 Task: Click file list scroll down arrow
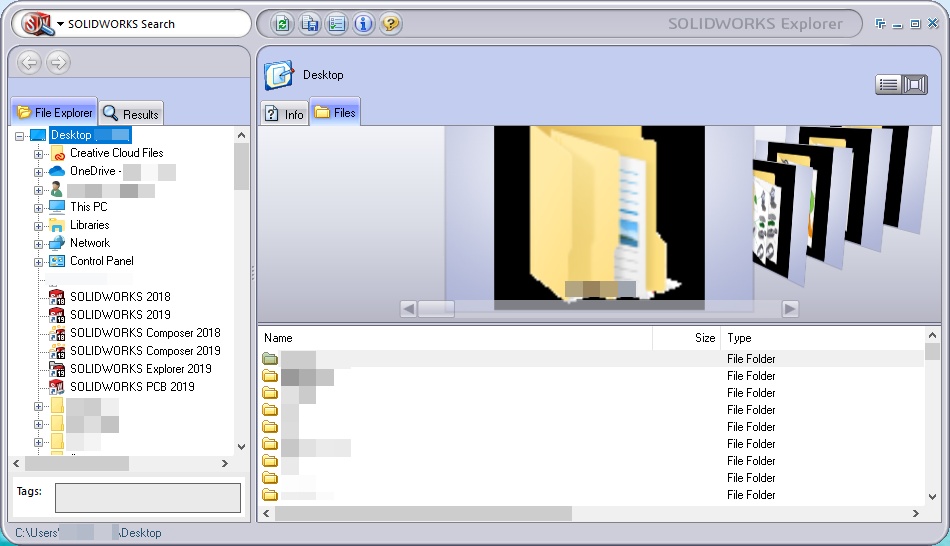click(x=932, y=496)
